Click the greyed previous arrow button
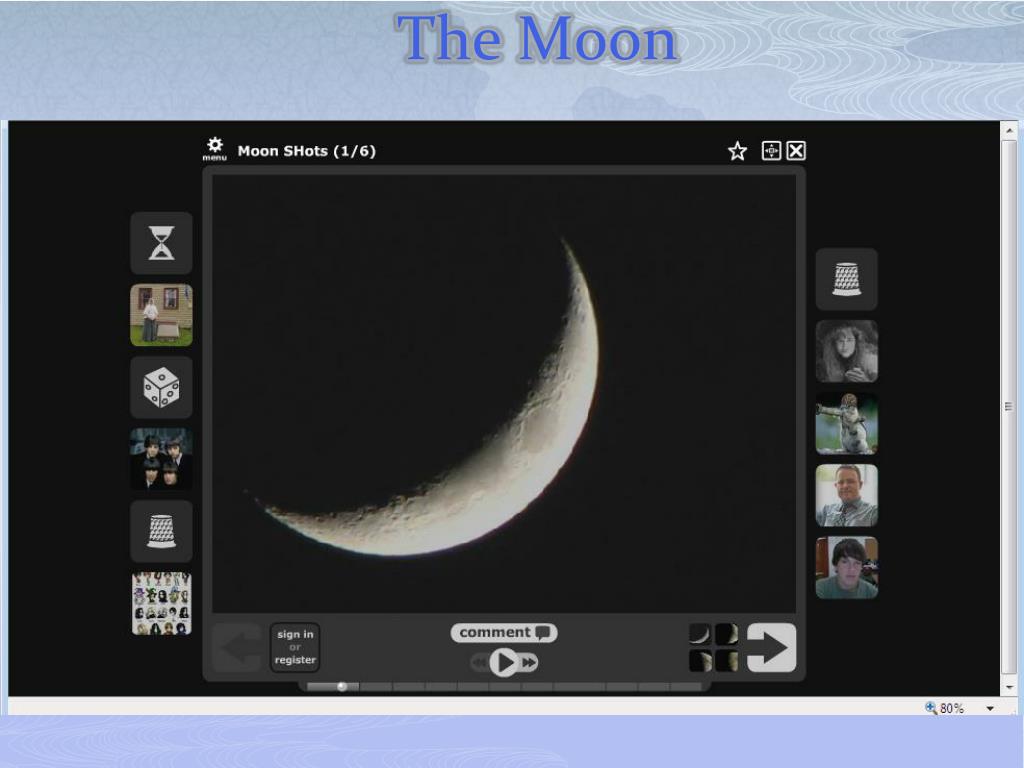 [x=237, y=647]
